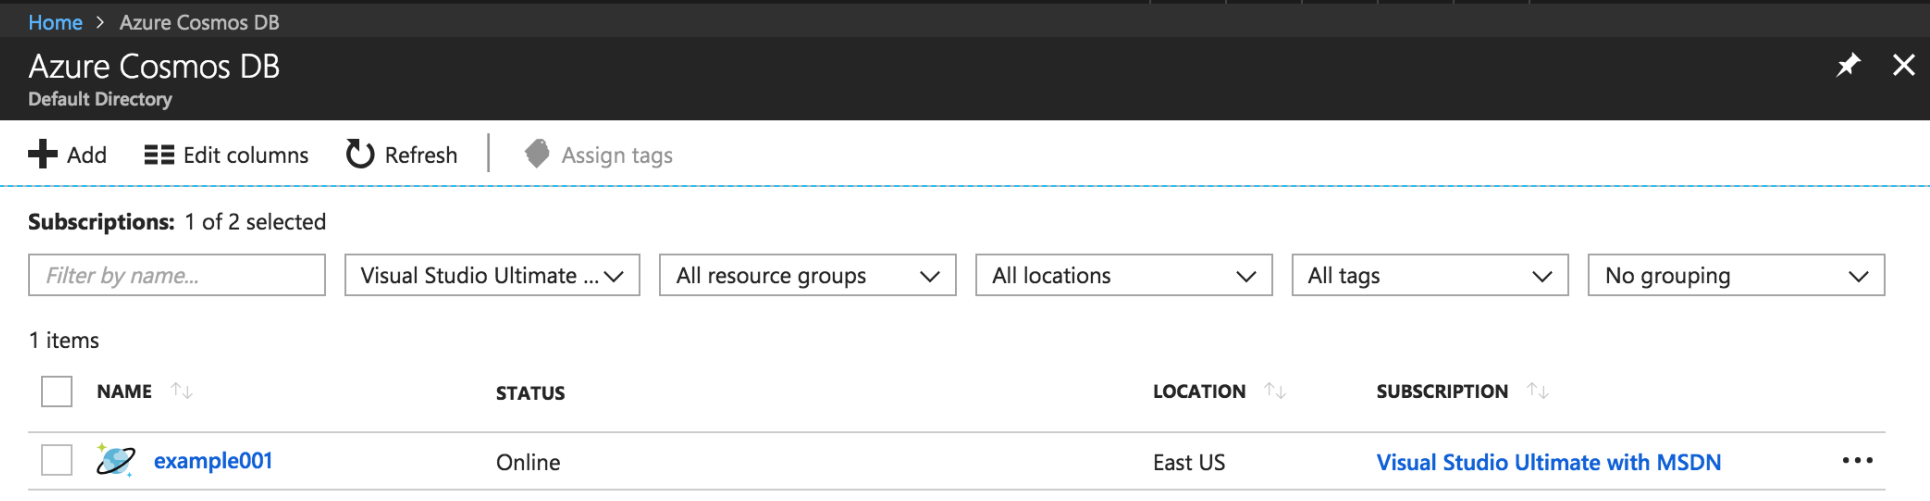The width and height of the screenshot is (1930, 501).
Task: Click the STATUS column header
Action: [x=530, y=393]
